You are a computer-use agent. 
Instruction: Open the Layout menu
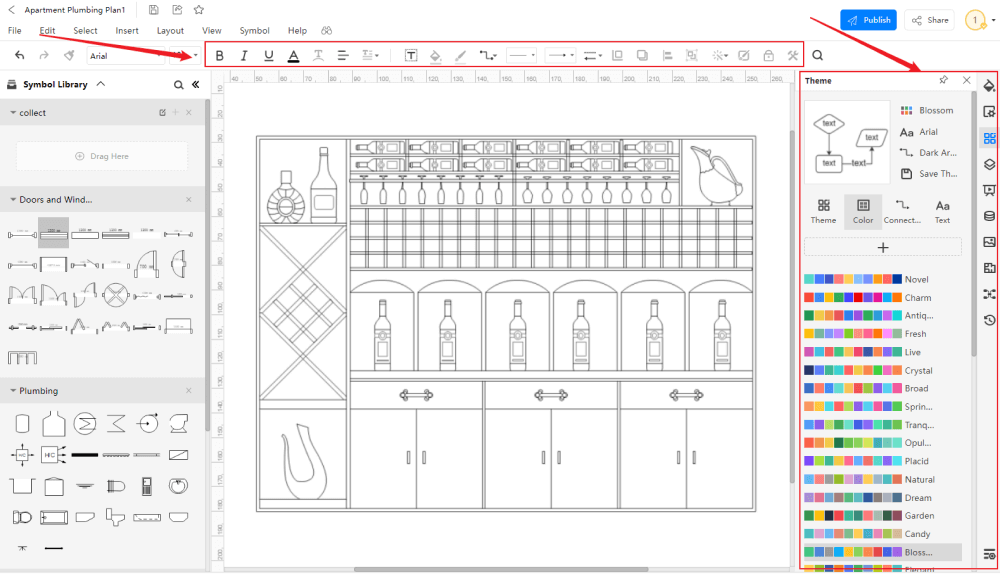click(x=170, y=31)
